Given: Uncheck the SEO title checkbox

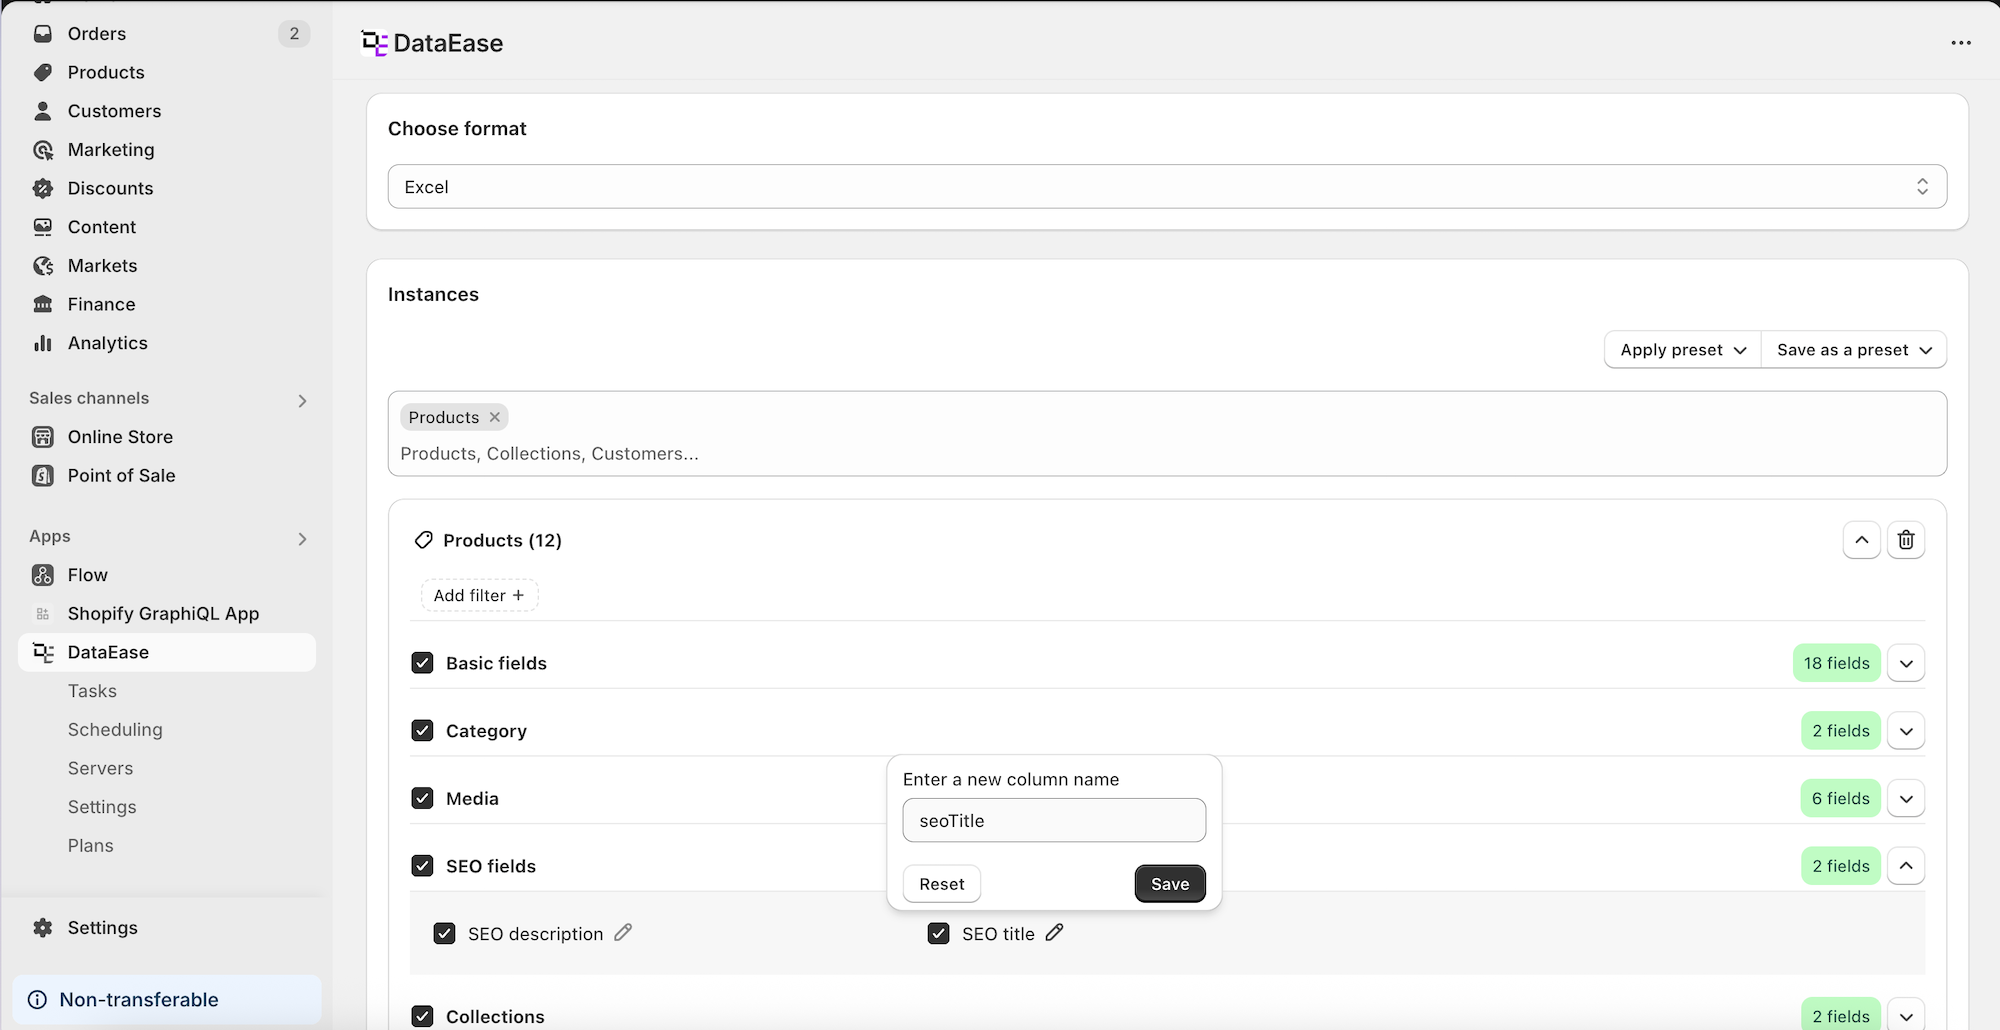Looking at the screenshot, I should point(938,933).
